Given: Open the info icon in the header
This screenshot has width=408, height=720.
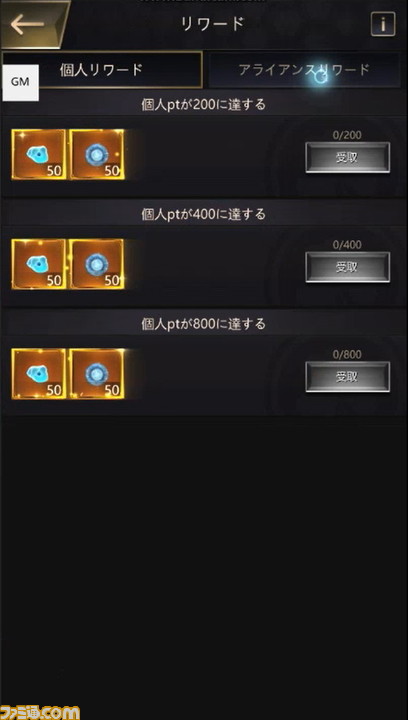Looking at the screenshot, I should [383, 24].
